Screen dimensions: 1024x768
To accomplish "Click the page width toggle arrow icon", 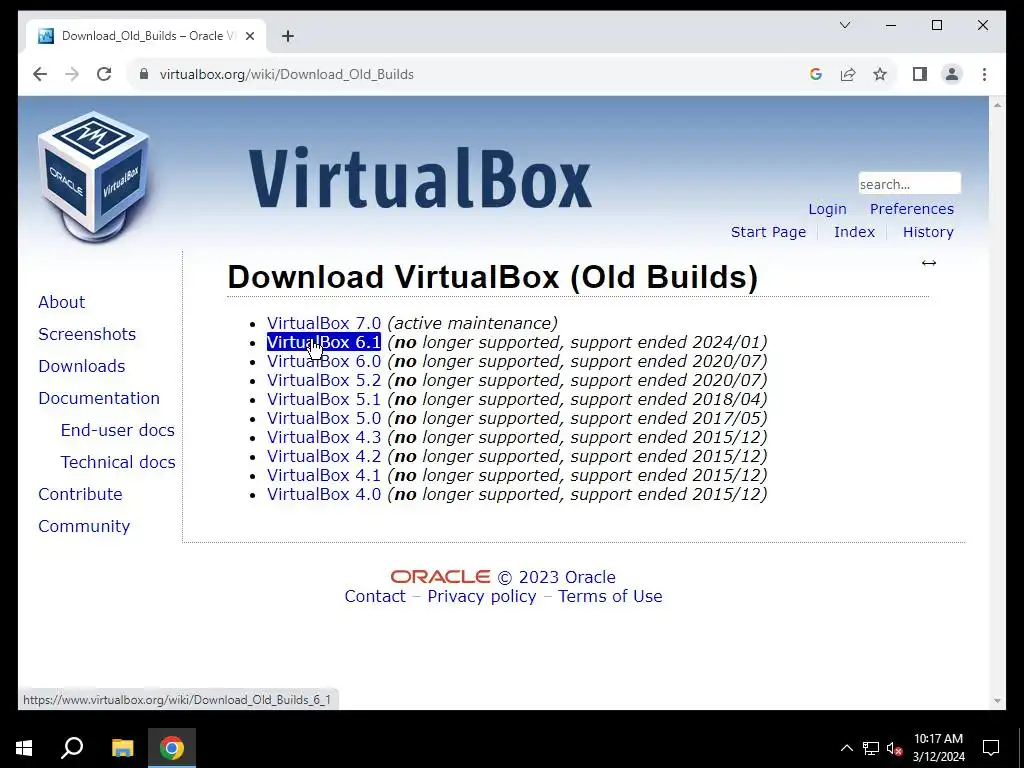I will (x=929, y=263).
